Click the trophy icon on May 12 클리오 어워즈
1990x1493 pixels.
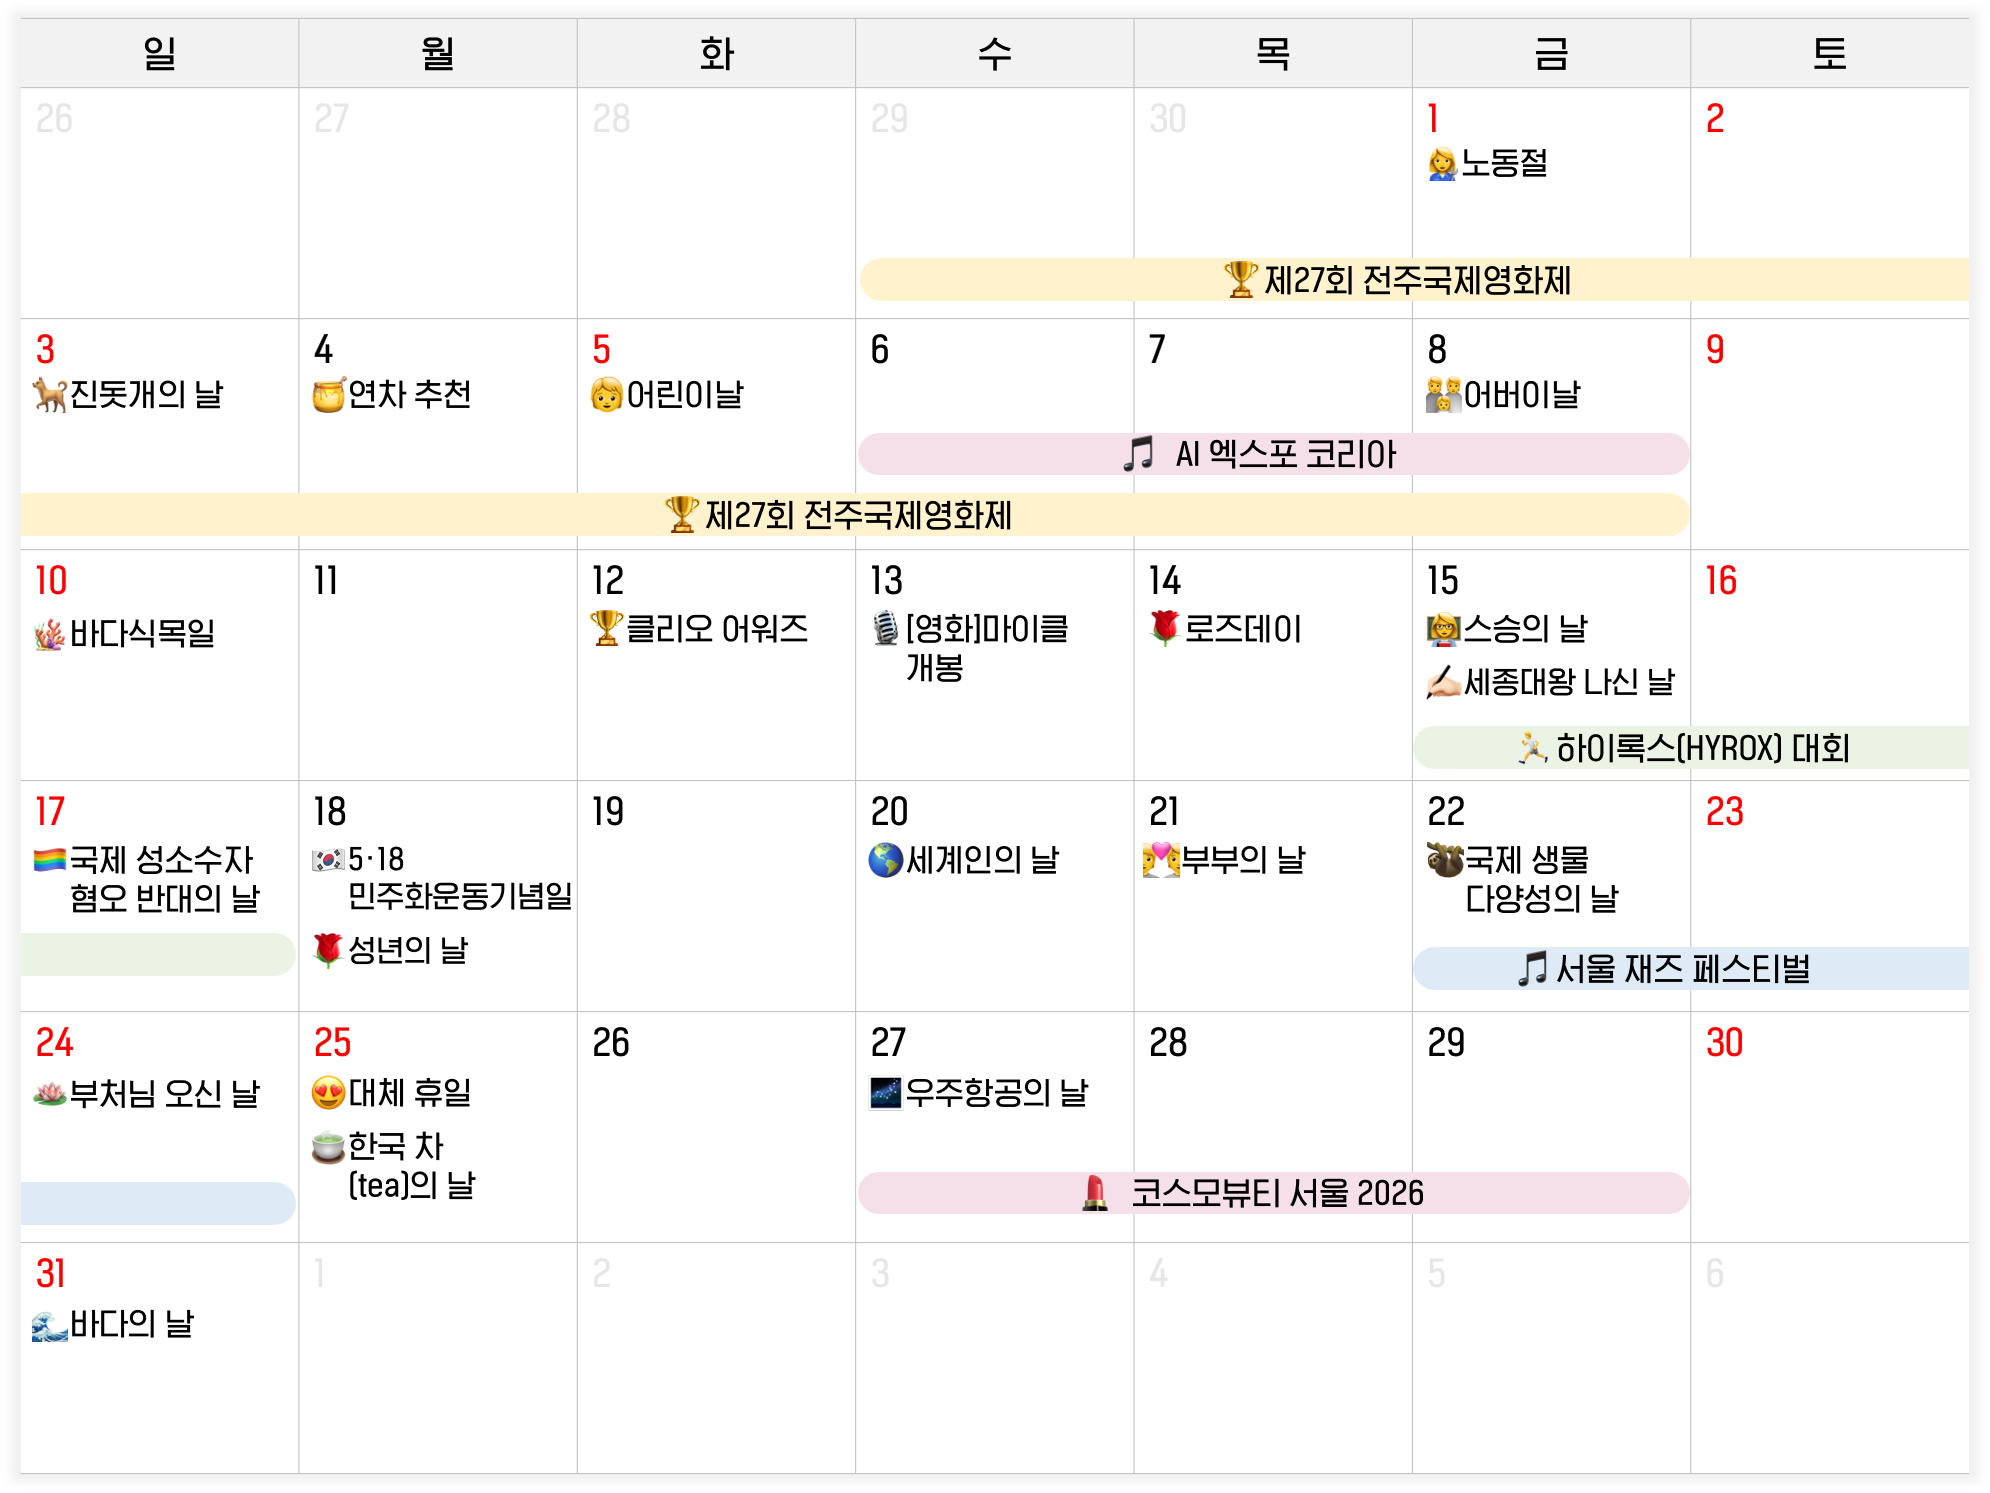click(606, 628)
